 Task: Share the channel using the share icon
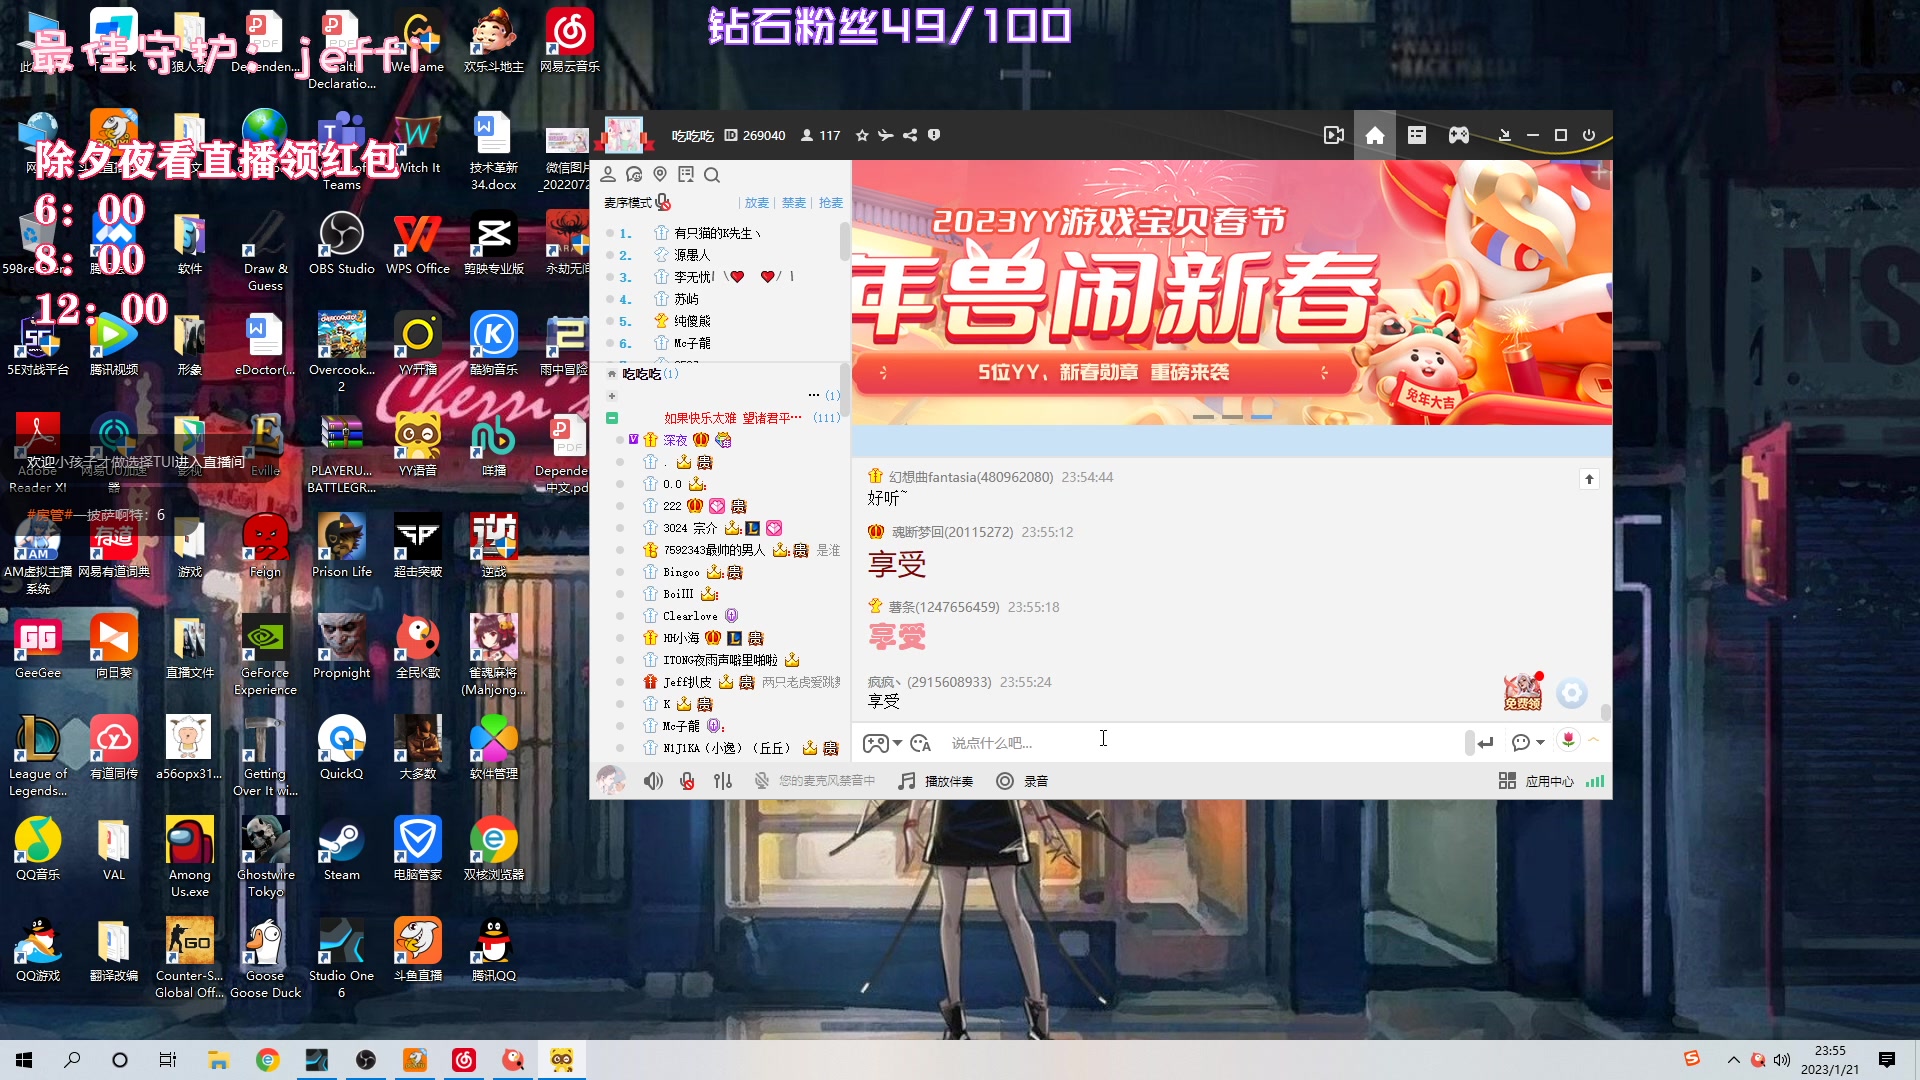[x=910, y=135]
